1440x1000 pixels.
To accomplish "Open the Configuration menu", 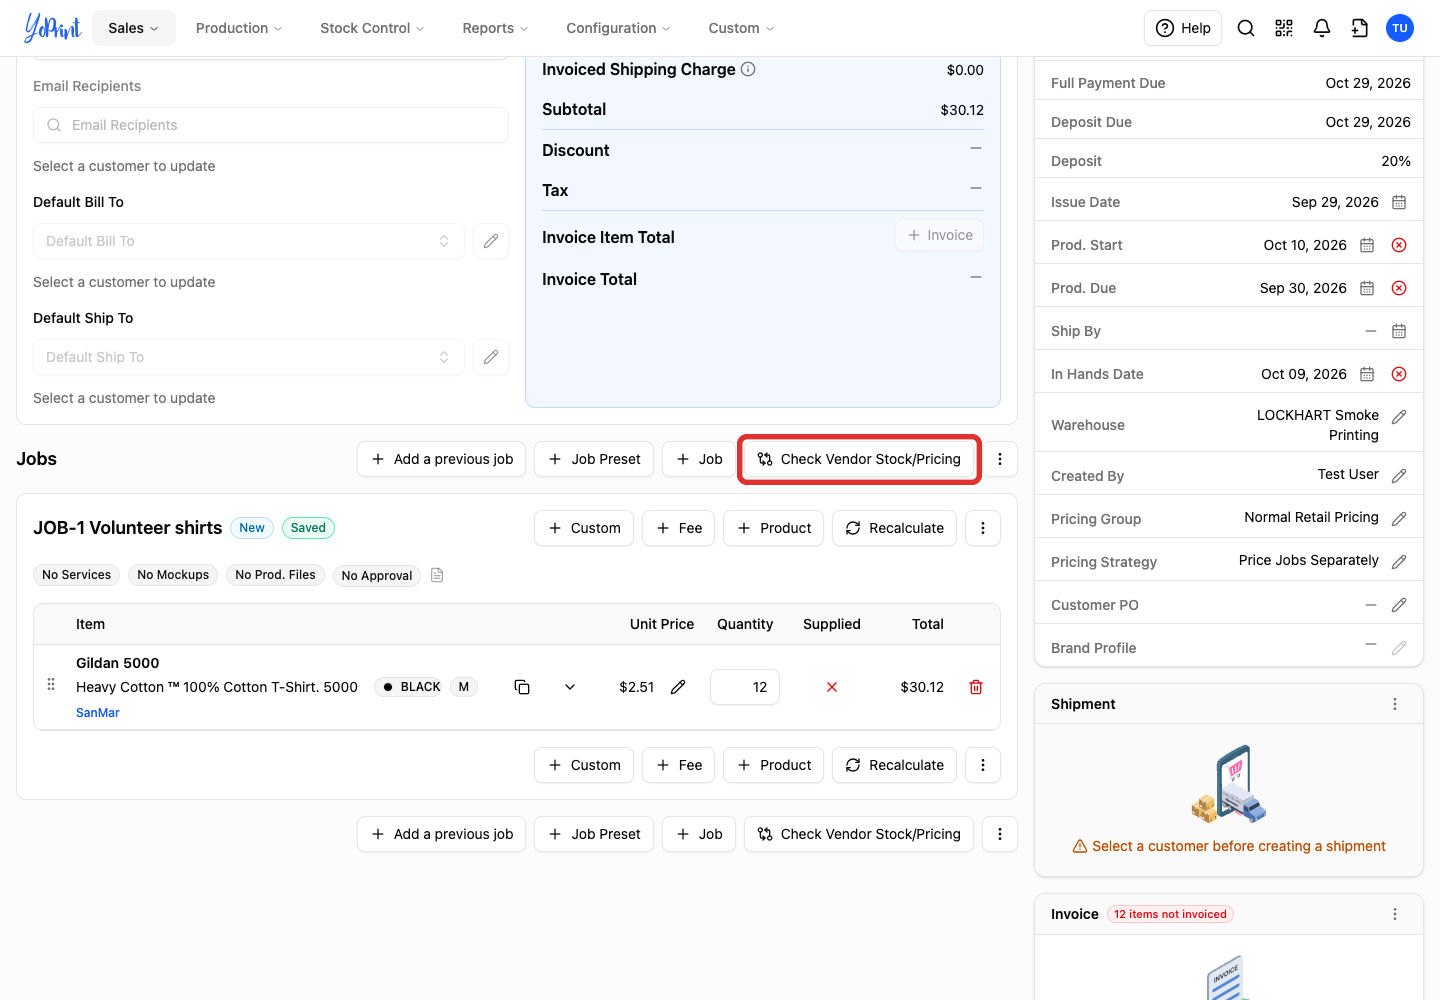I will click(618, 28).
